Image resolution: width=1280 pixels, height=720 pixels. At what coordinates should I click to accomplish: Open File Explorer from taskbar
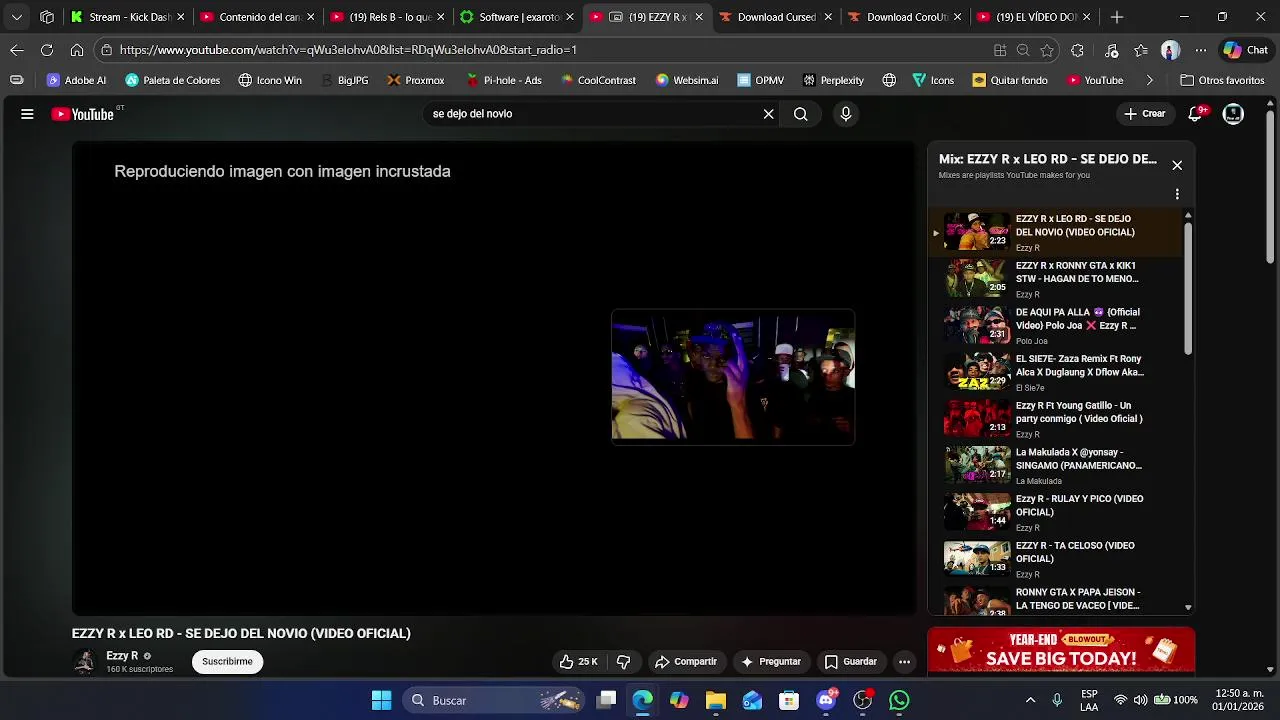click(716, 700)
